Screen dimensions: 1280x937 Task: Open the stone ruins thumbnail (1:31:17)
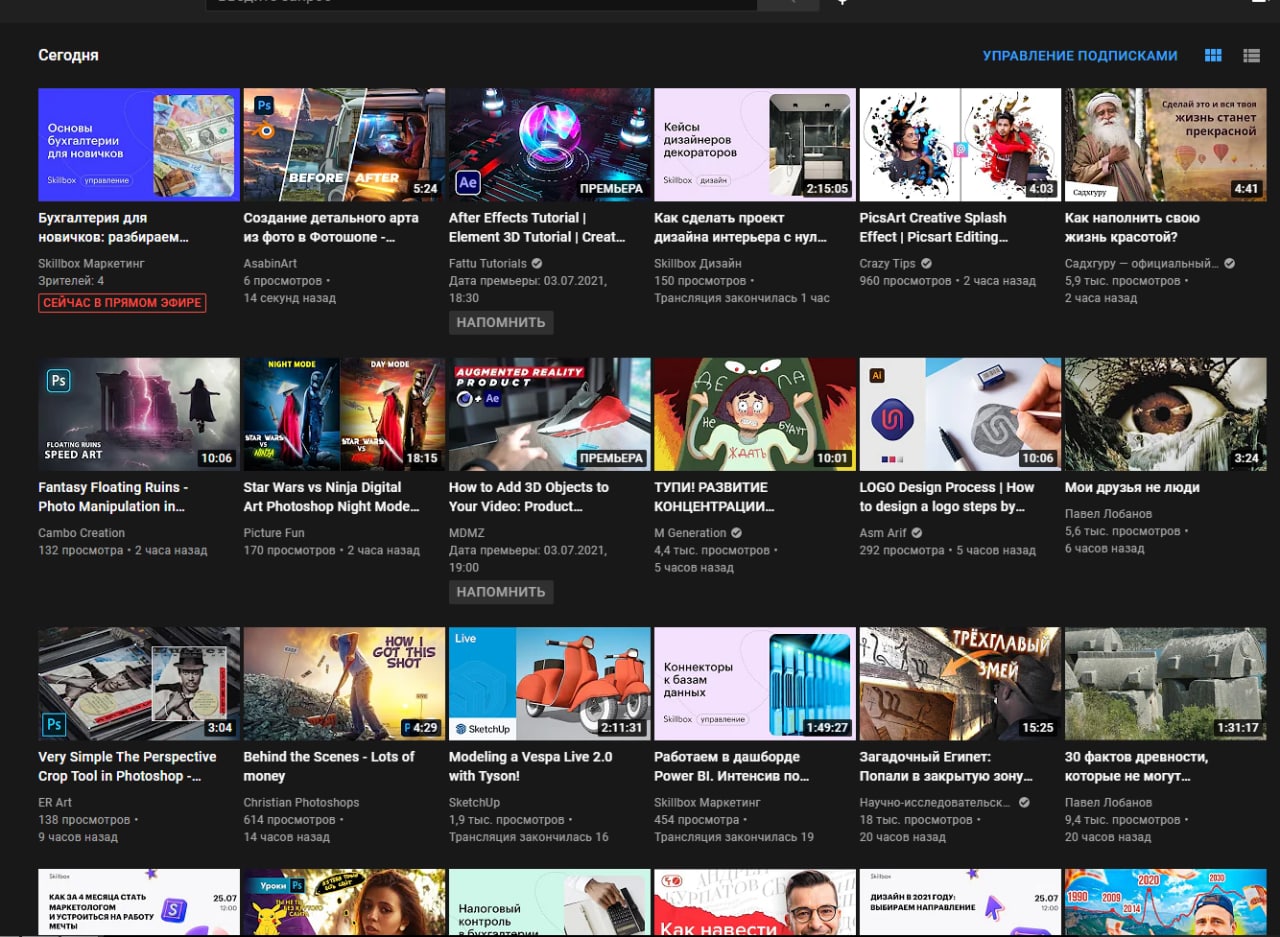point(1166,684)
